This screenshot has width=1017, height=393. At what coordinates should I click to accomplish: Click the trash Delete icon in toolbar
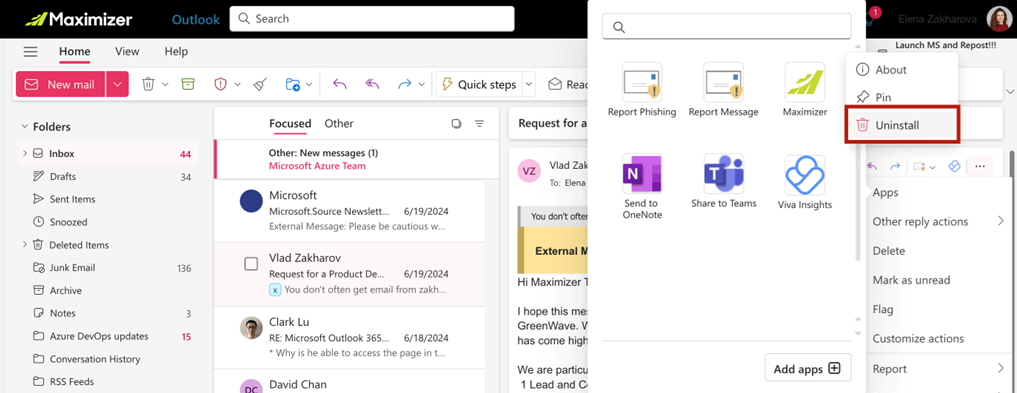click(x=149, y=84)
